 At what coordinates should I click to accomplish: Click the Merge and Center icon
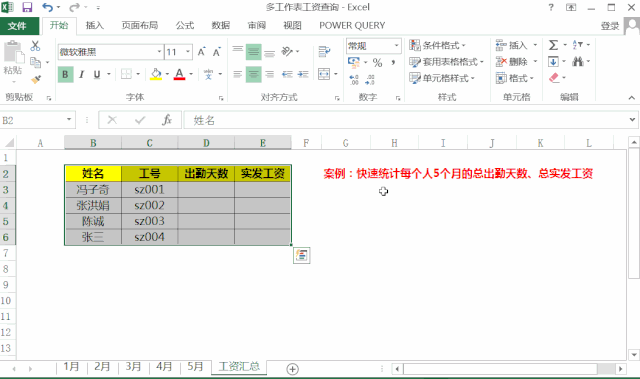coord(324,74)
